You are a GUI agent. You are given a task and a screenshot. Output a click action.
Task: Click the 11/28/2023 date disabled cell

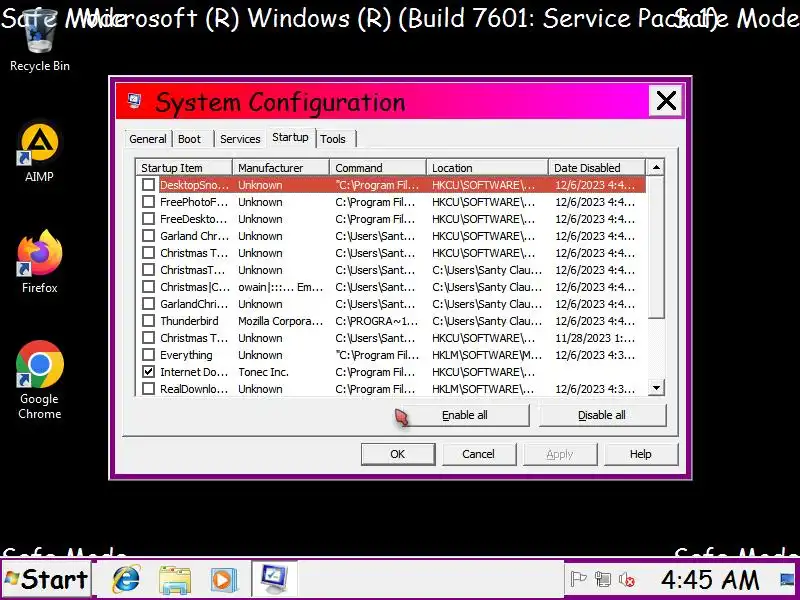tap(595, 338)
